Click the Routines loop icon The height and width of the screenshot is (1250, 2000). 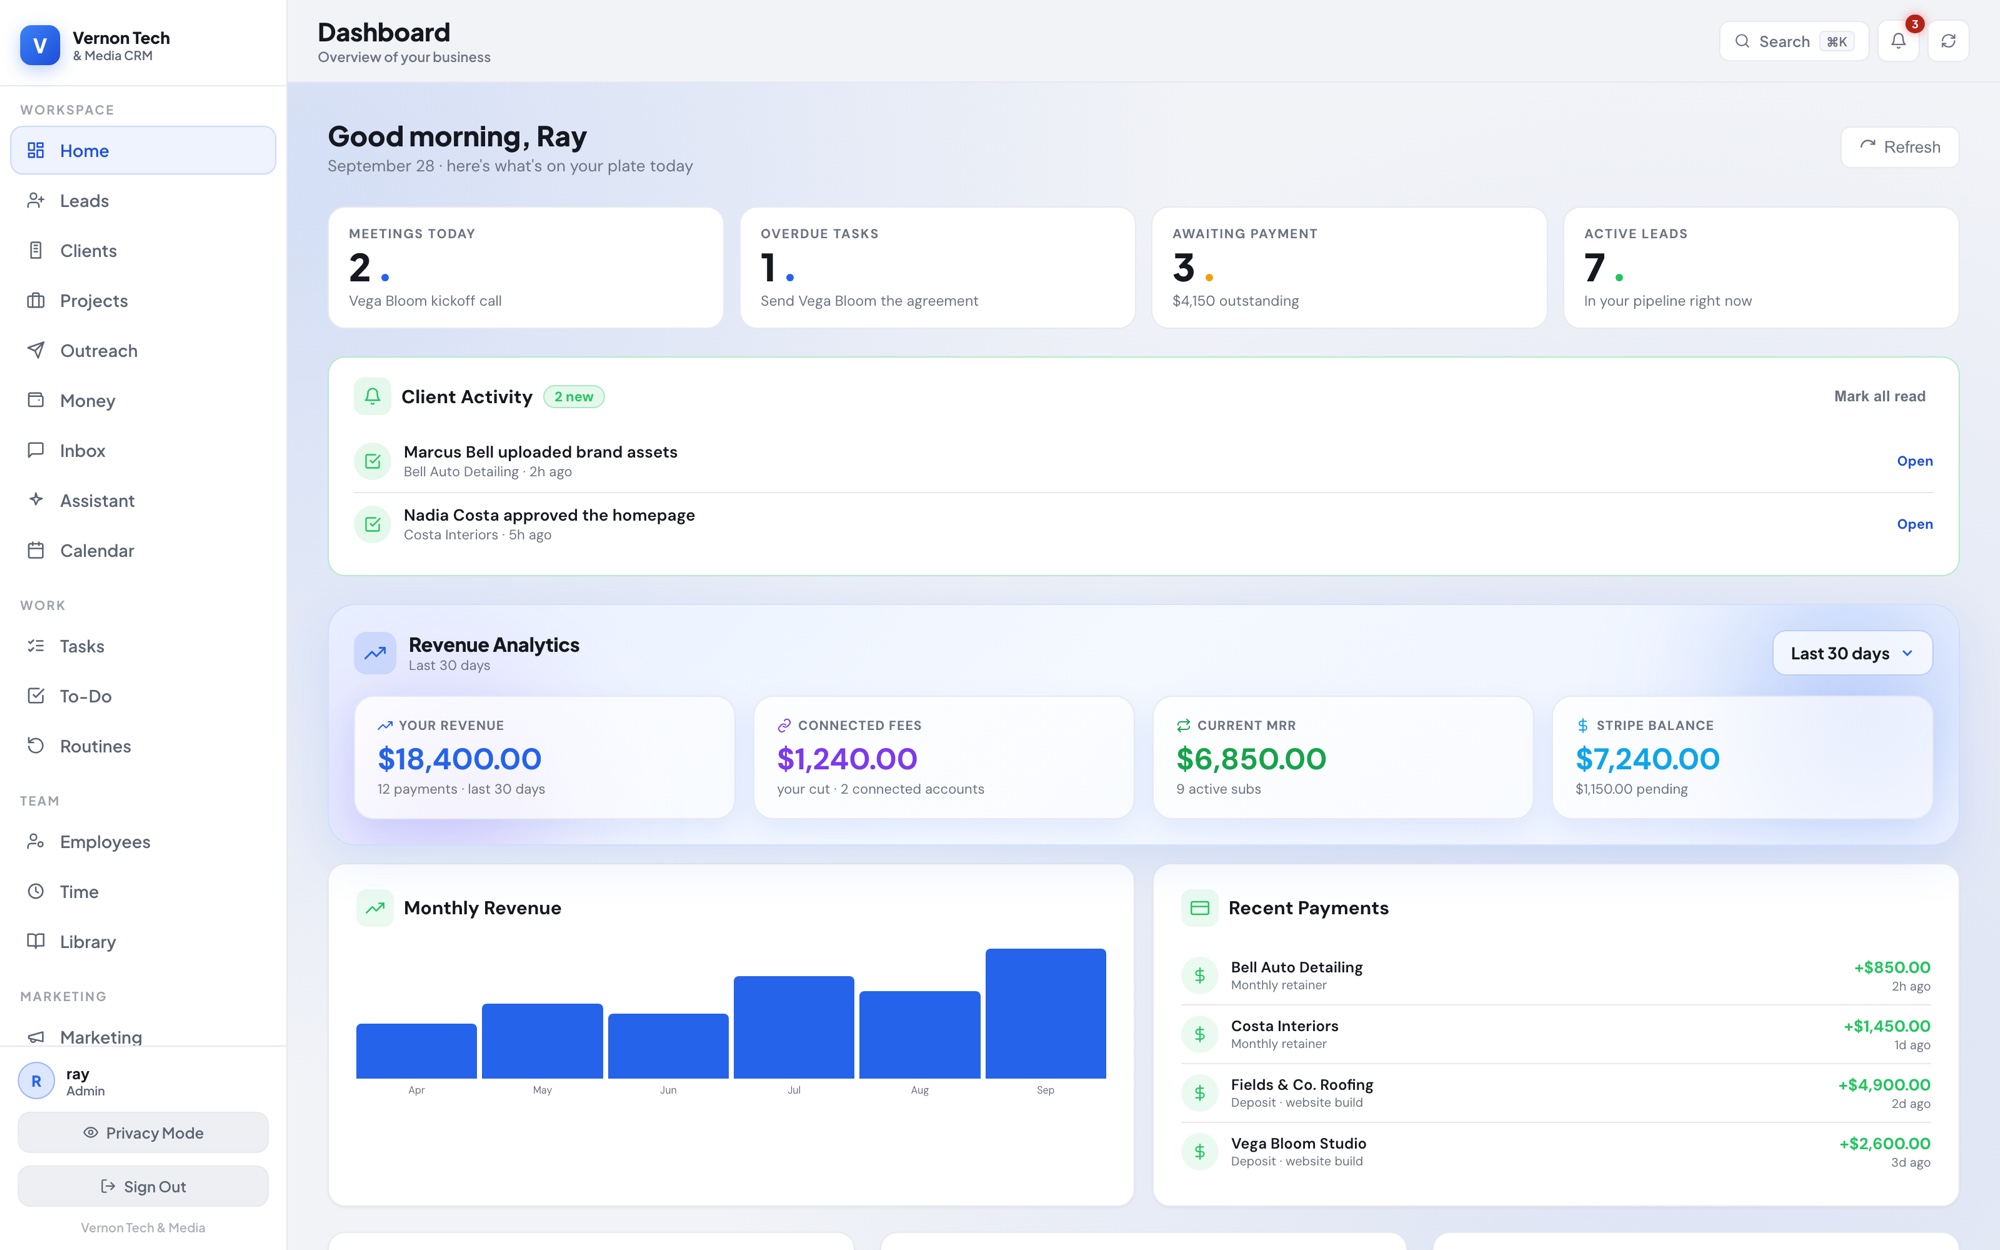pyautogui.click(x=36, y=746)
